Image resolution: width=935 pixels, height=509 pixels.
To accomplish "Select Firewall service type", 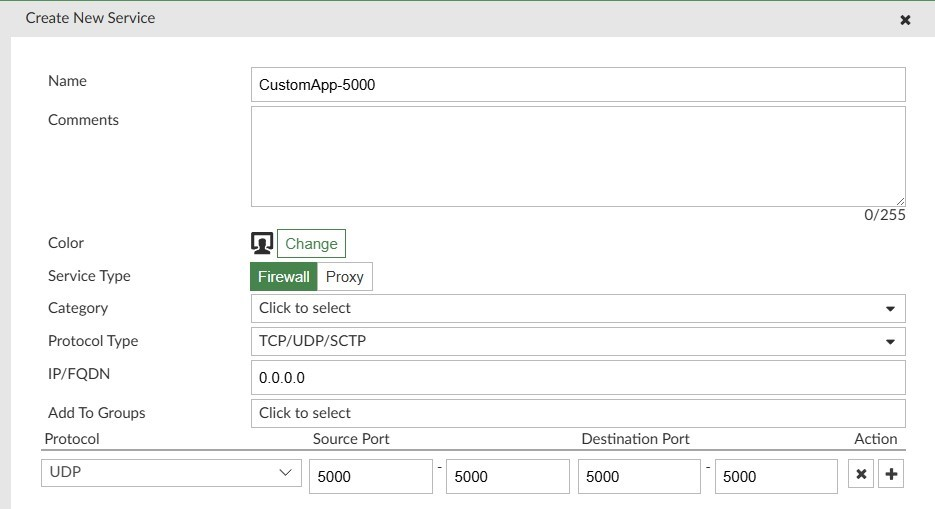I will point(284,277).
